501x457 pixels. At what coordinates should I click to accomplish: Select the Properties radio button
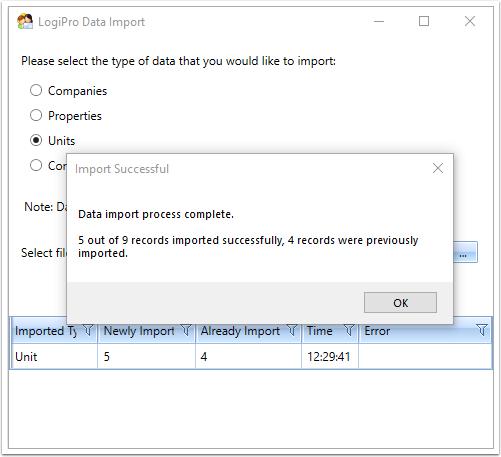(x=36, y=115)
